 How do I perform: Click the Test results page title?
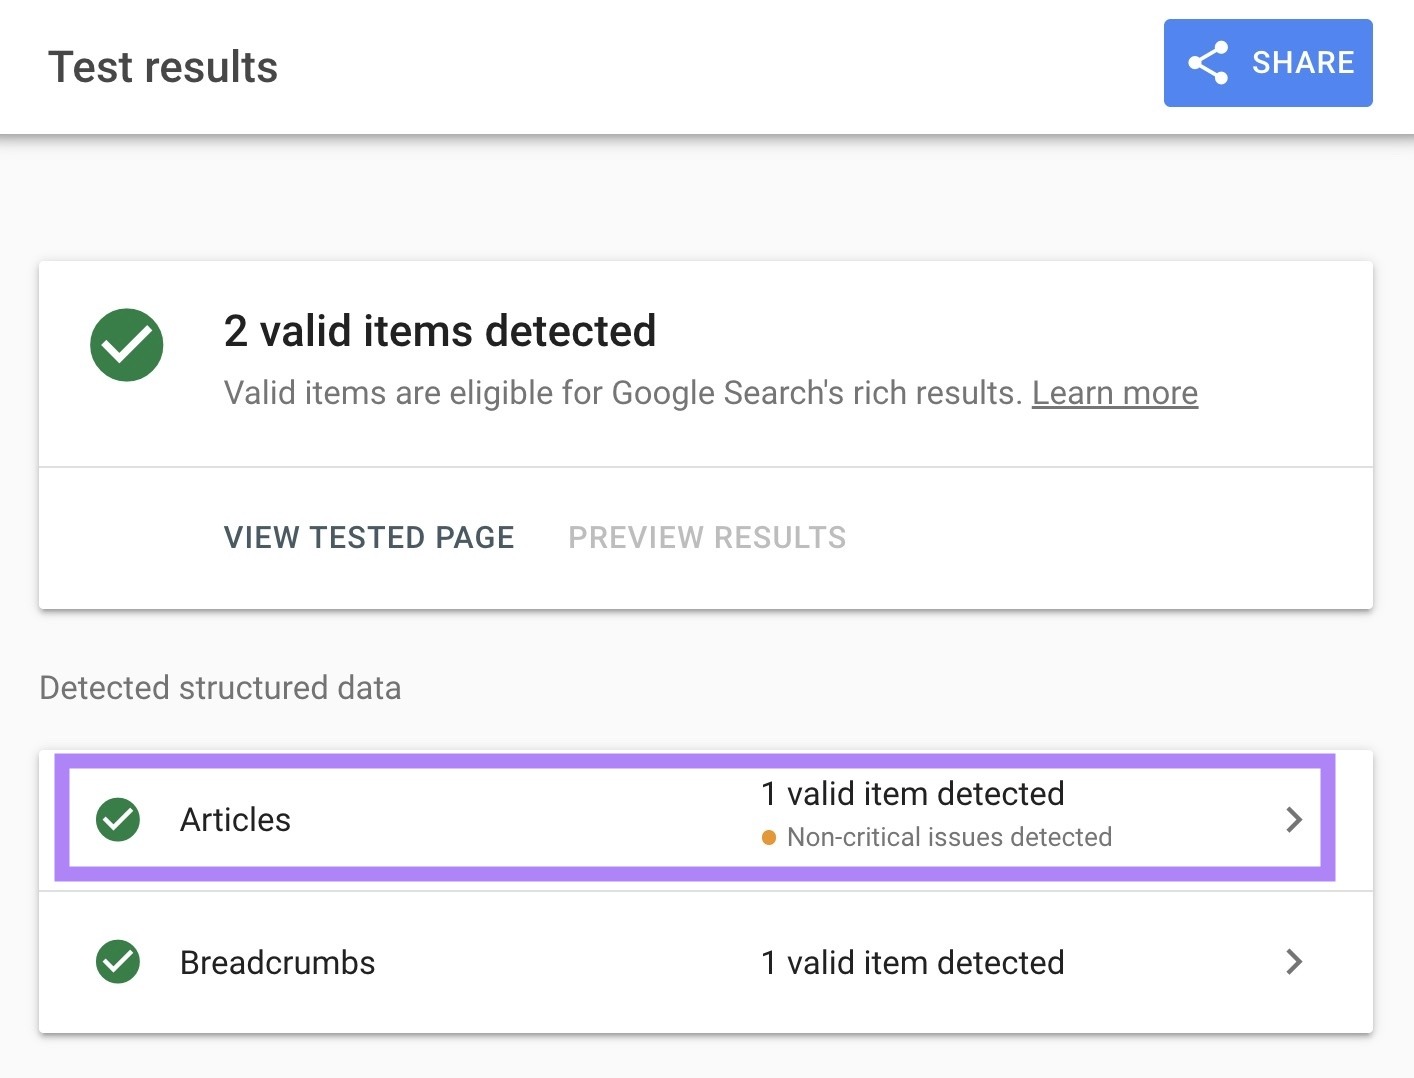point(163,65)
